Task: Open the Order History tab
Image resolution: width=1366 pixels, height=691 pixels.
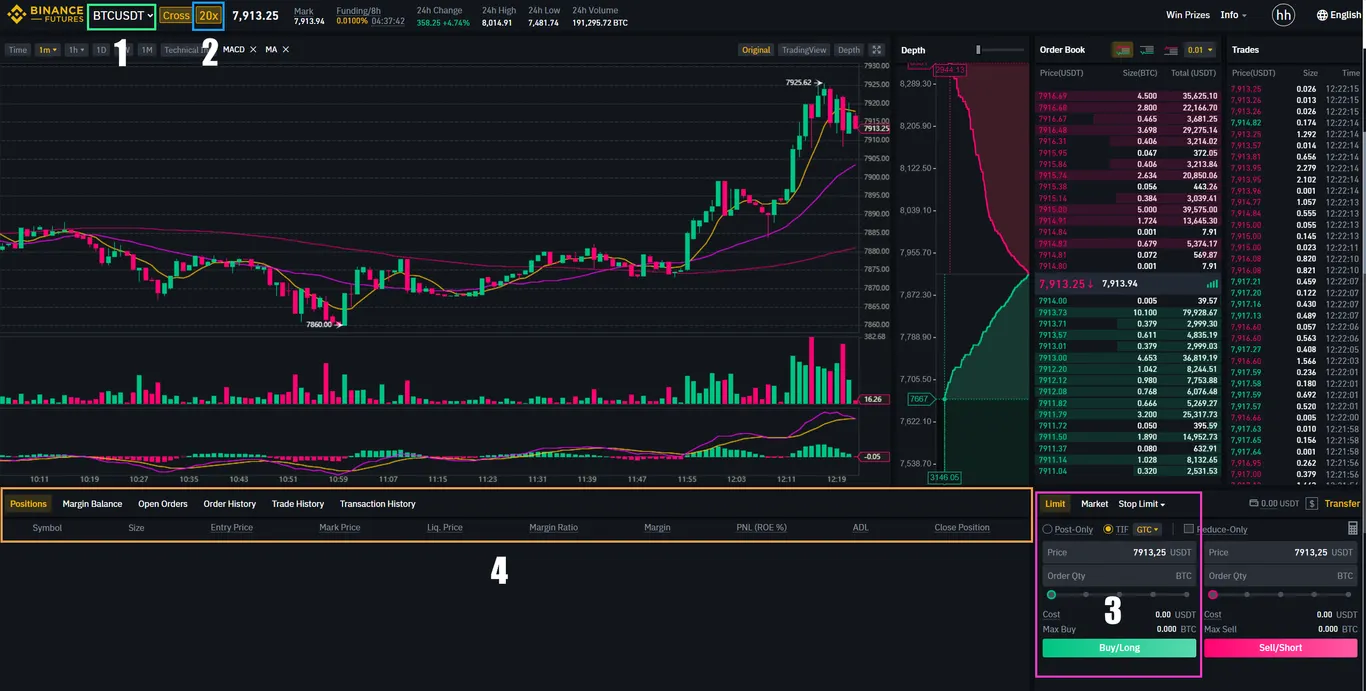Action: pyautogui.click(x=230, y=504)
